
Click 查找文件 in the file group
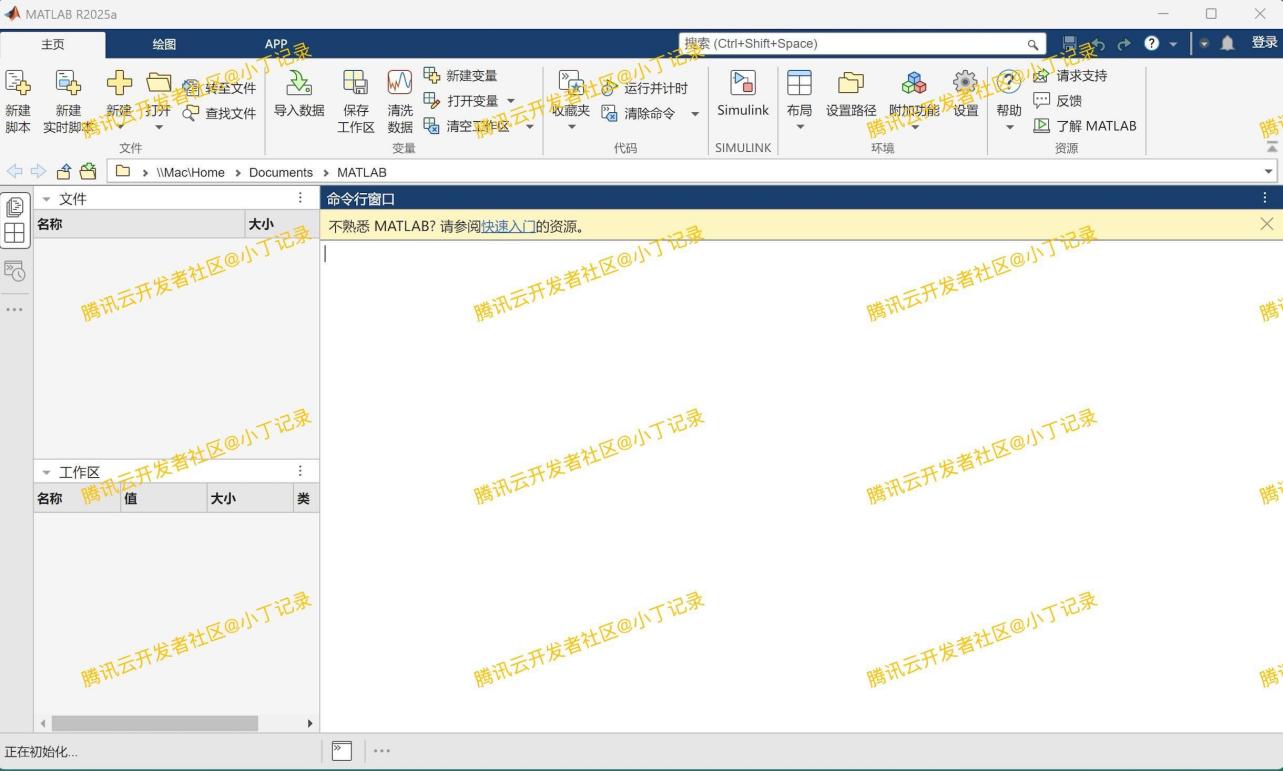click(220, 113)
